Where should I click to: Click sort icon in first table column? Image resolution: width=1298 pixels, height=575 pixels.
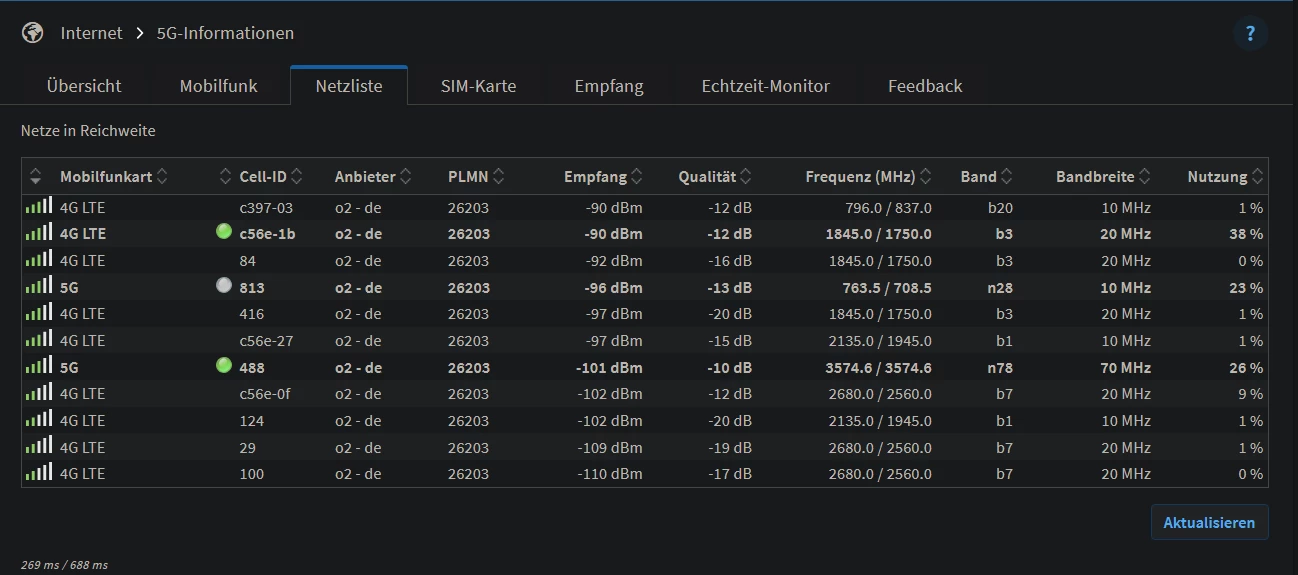tap(36, 177)
